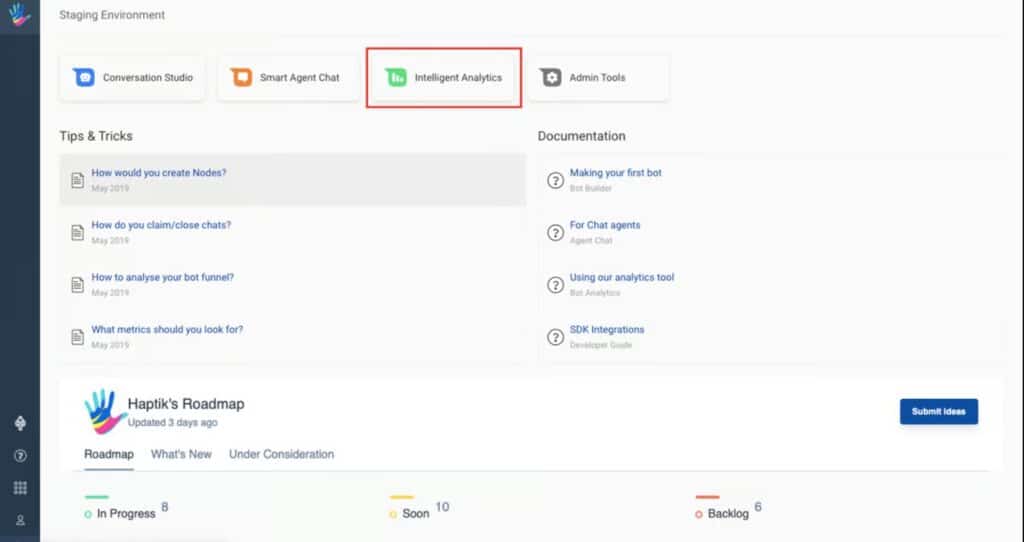Read "How to analyse your bot funnel?"
The image size is (1024, 542).
coord(162,277)
